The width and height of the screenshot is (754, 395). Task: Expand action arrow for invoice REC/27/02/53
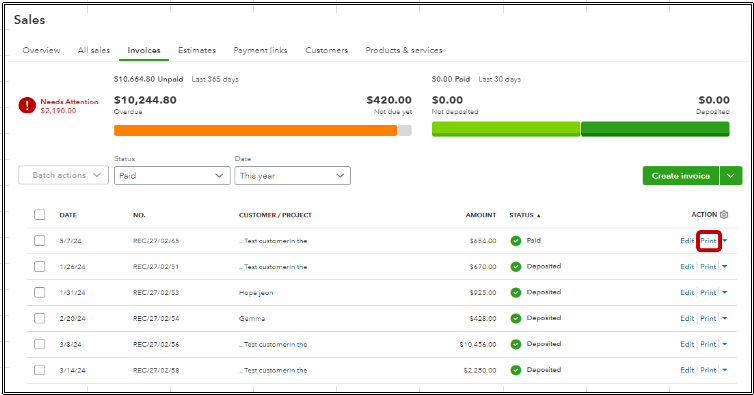coord(725,293)
